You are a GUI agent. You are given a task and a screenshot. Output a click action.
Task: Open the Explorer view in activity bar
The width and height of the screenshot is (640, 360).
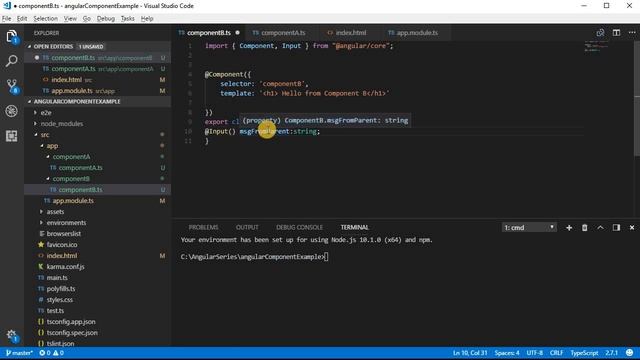coord(12,37)
